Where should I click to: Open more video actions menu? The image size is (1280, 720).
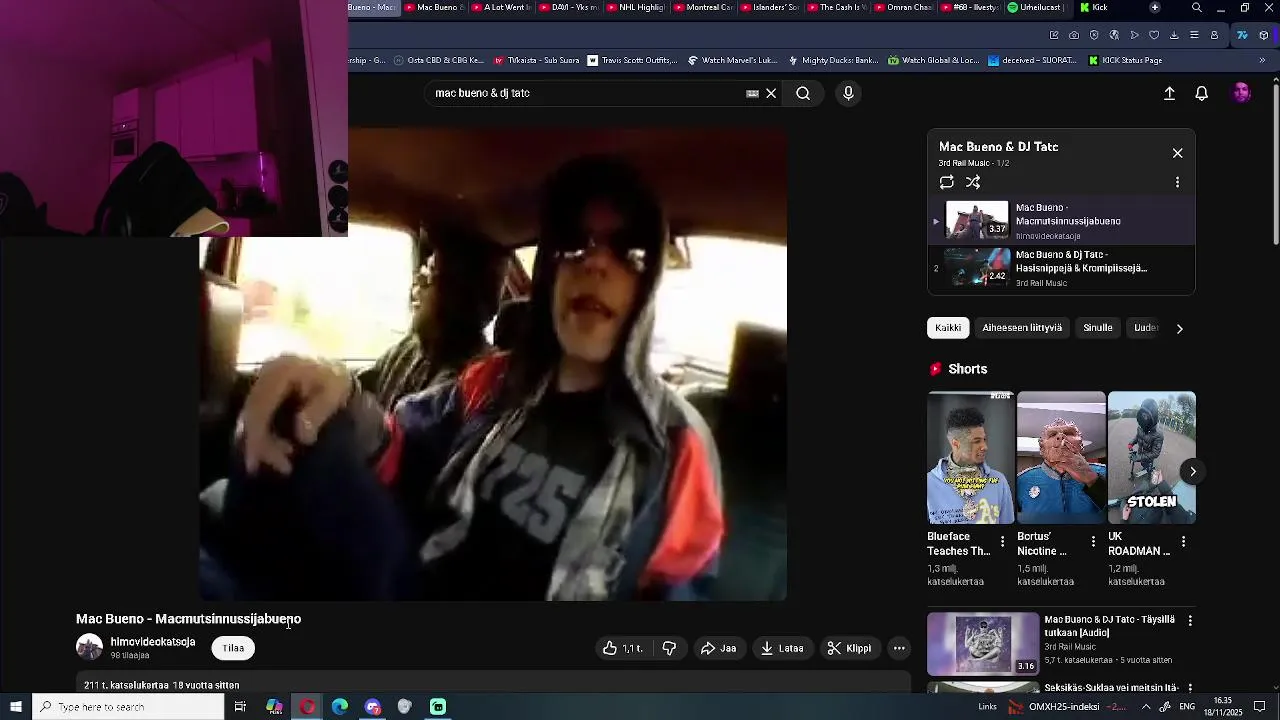[x=899, y=648]
